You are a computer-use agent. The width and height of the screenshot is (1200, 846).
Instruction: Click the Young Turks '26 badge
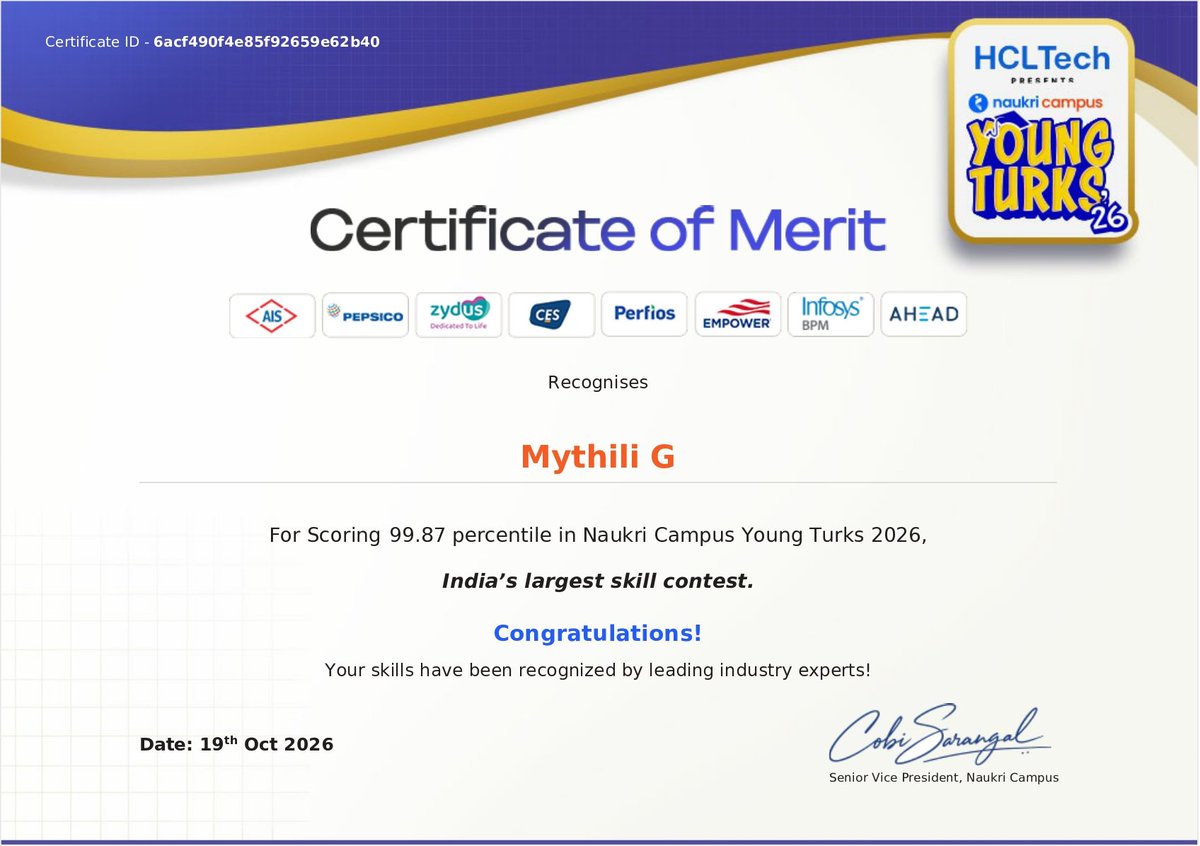click(1041, 131)
